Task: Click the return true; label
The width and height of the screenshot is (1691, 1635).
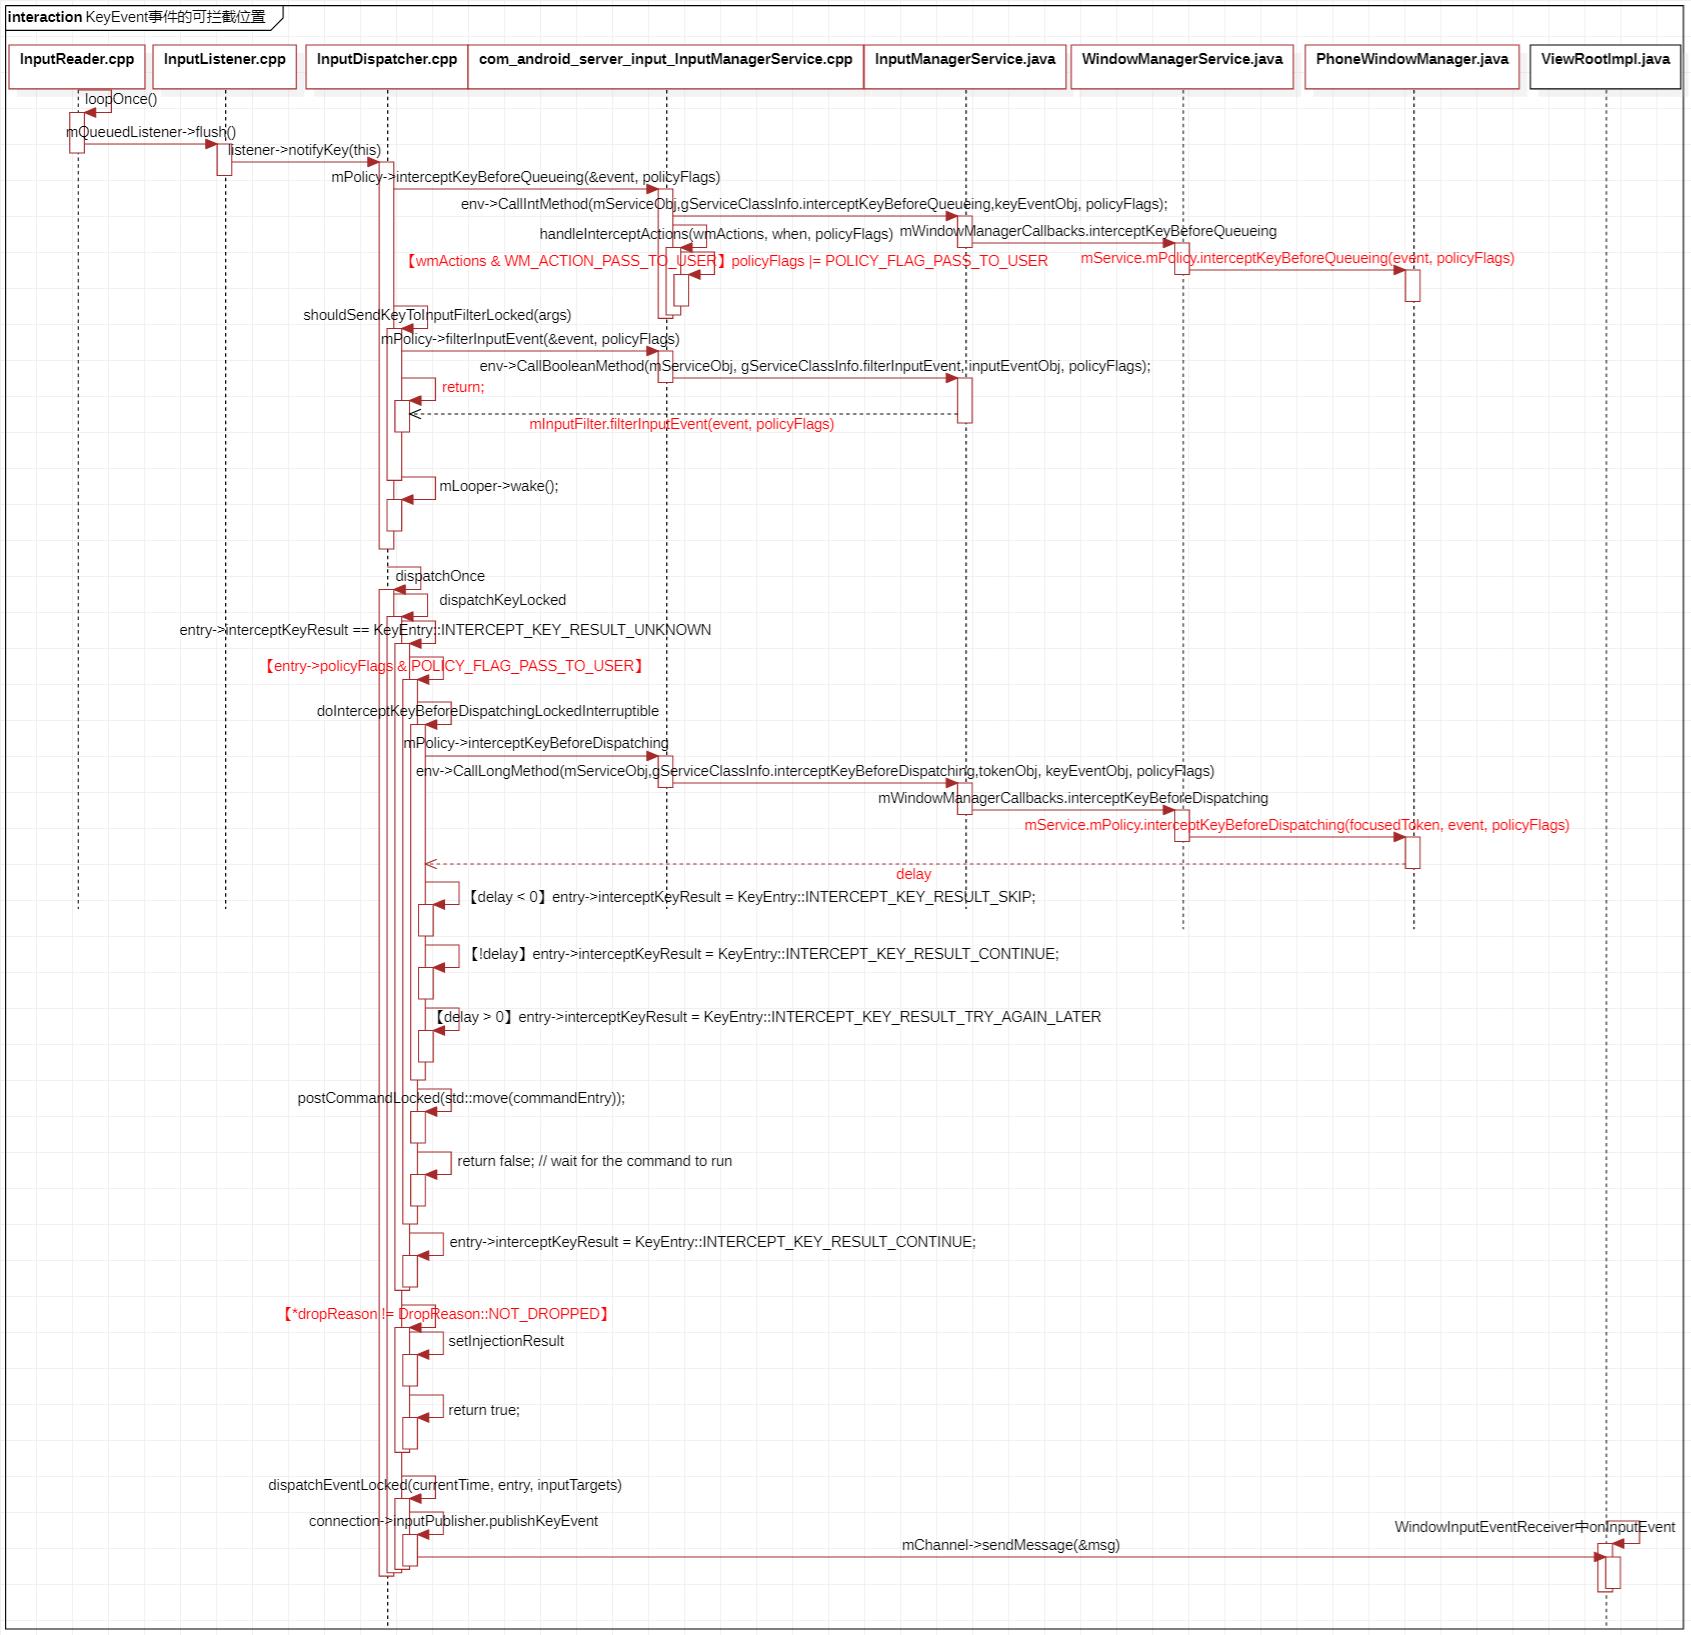Action: click(484, 1410)
